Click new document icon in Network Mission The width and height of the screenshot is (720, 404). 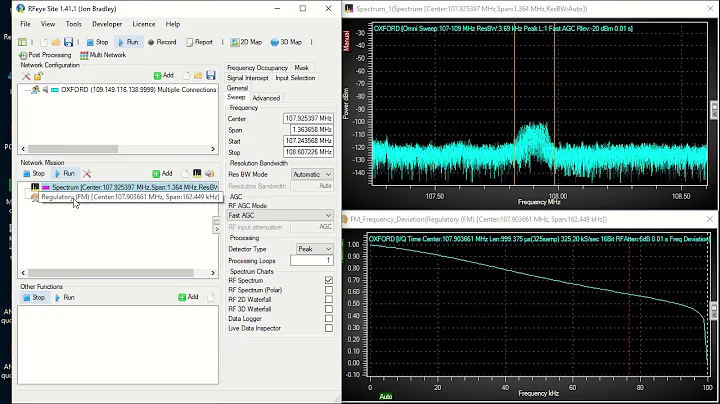[185, 174]
